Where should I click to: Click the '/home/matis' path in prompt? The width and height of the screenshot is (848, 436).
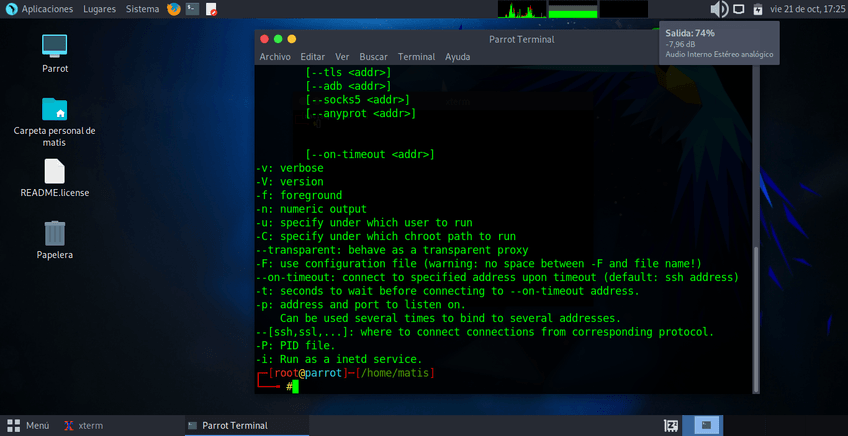click(x=395, y=373)
